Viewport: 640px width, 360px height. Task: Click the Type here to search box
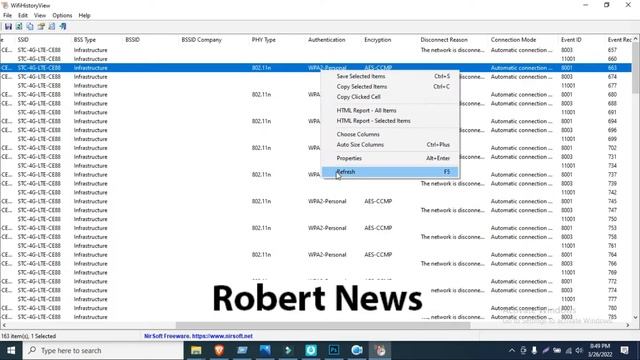(x=103, y=350)
